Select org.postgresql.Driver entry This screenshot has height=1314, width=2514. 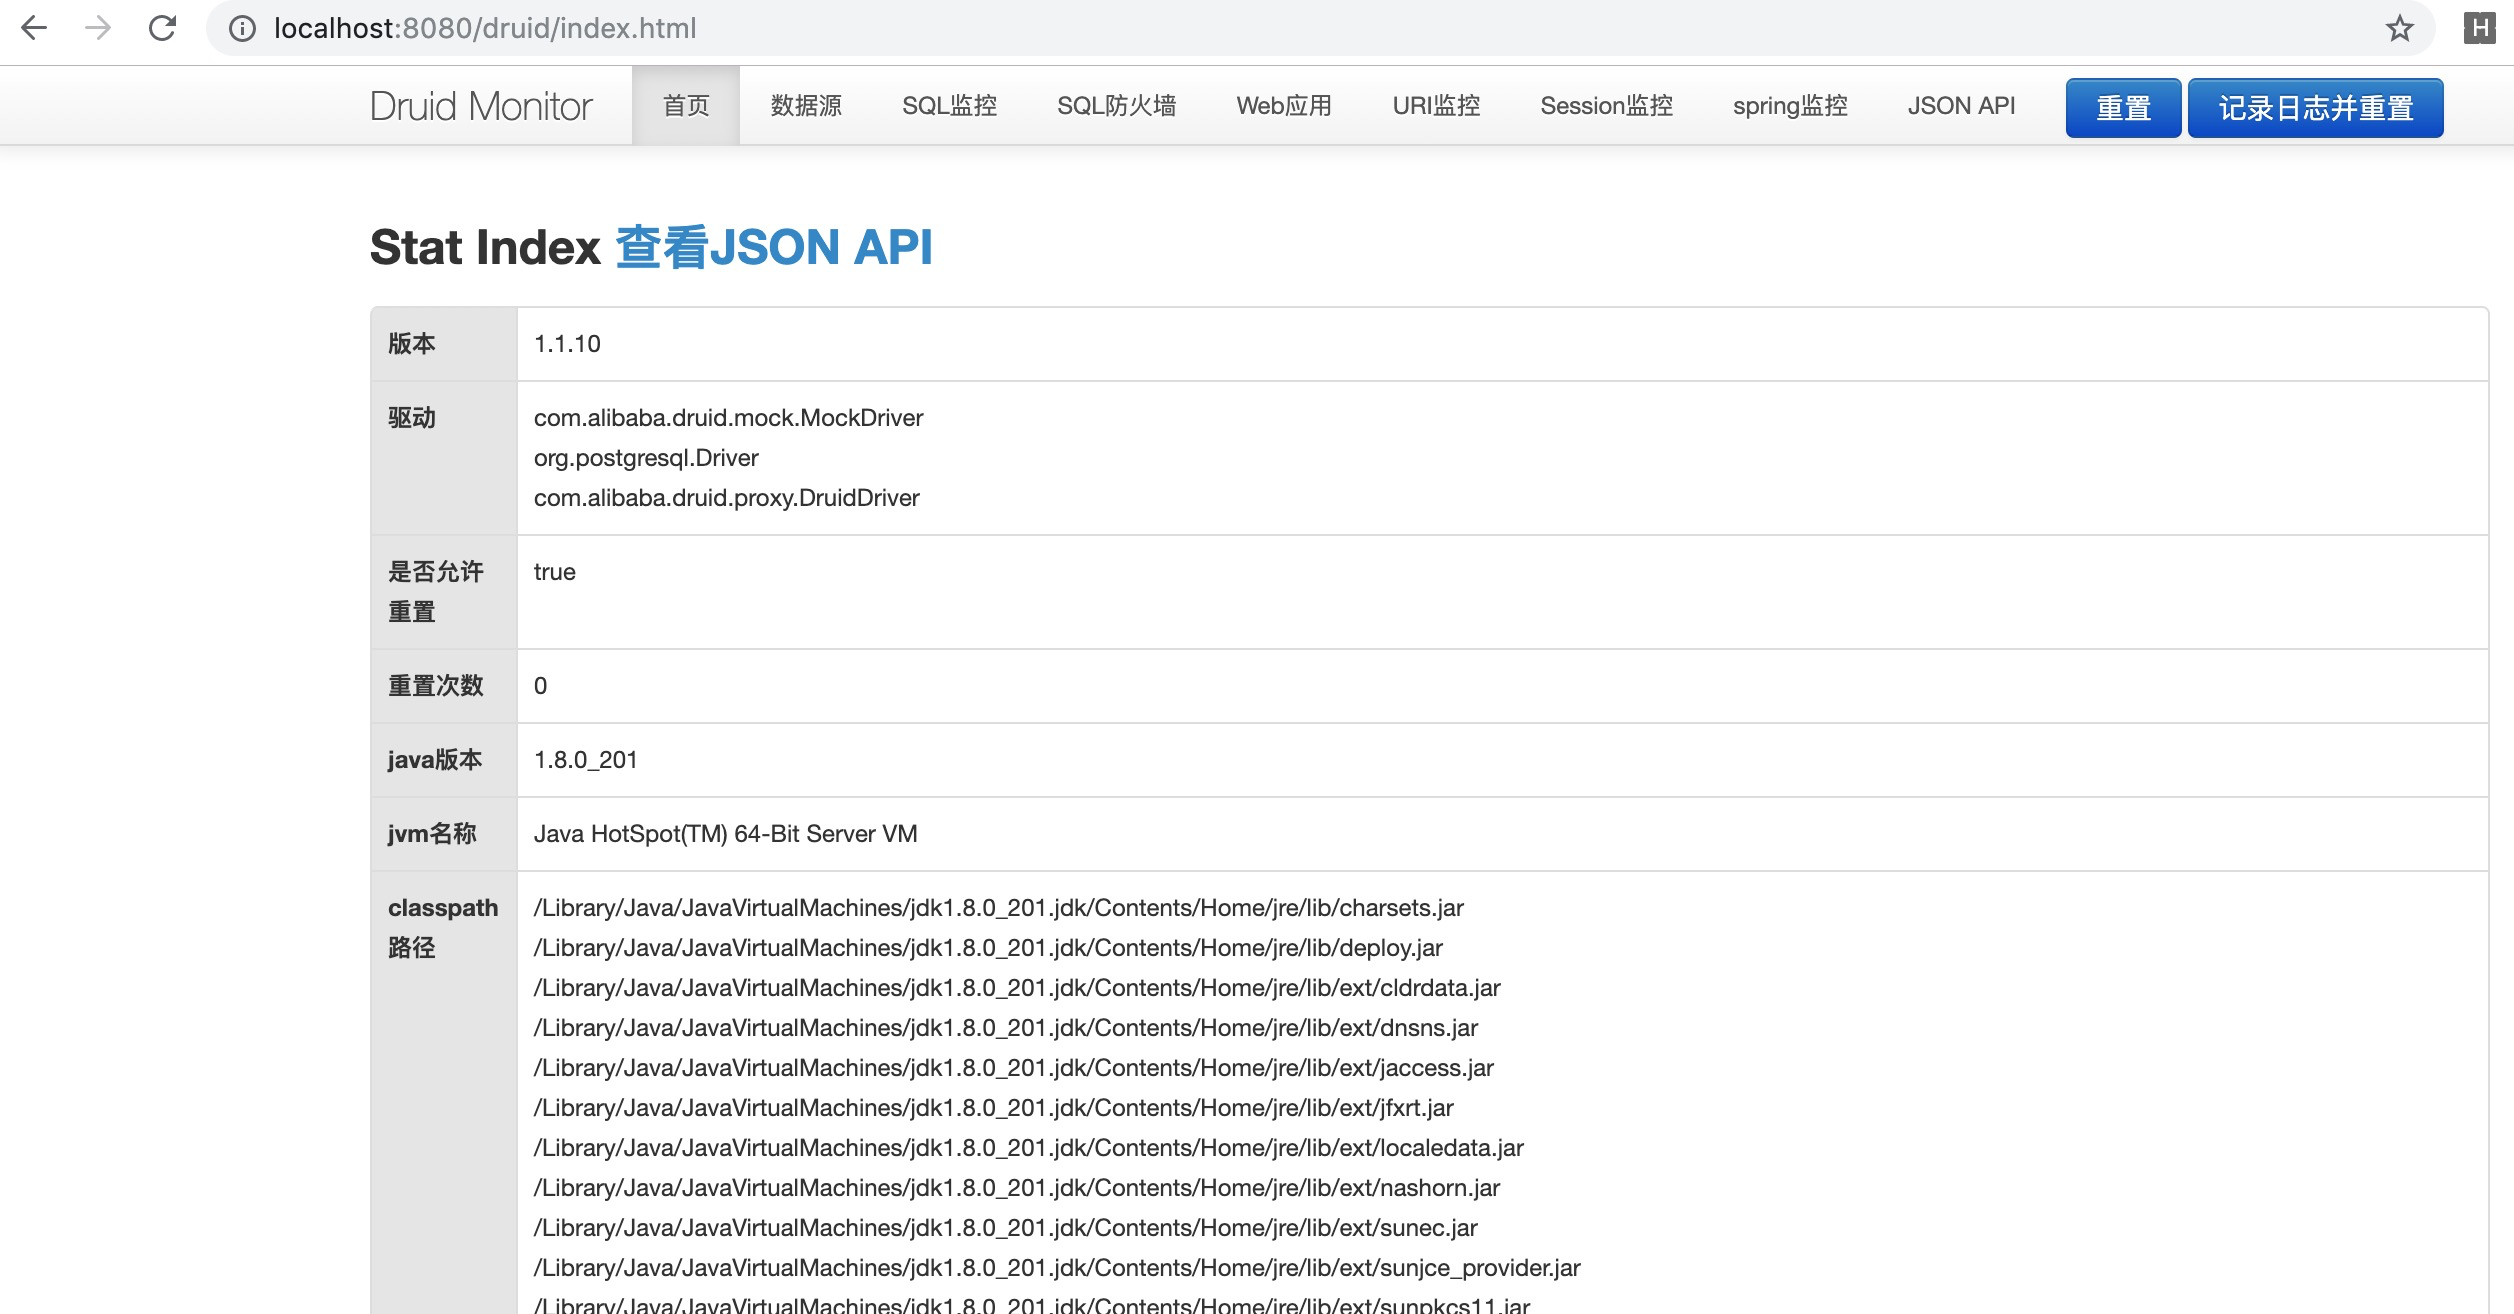(x=646, y=458)
